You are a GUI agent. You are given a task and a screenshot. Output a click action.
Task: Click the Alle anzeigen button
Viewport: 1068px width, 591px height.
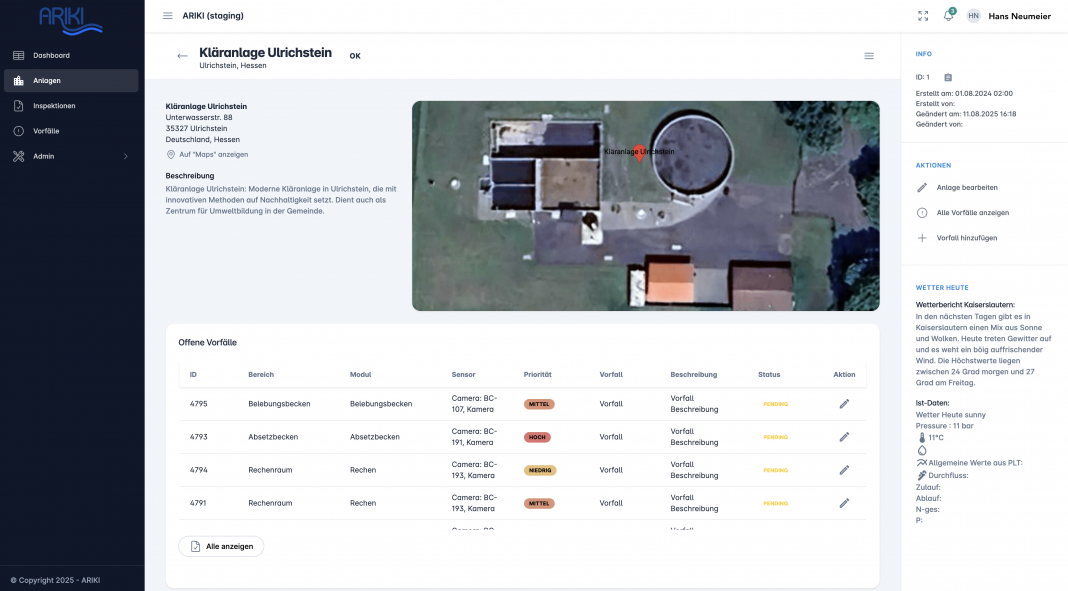click(x=221, y=546)
